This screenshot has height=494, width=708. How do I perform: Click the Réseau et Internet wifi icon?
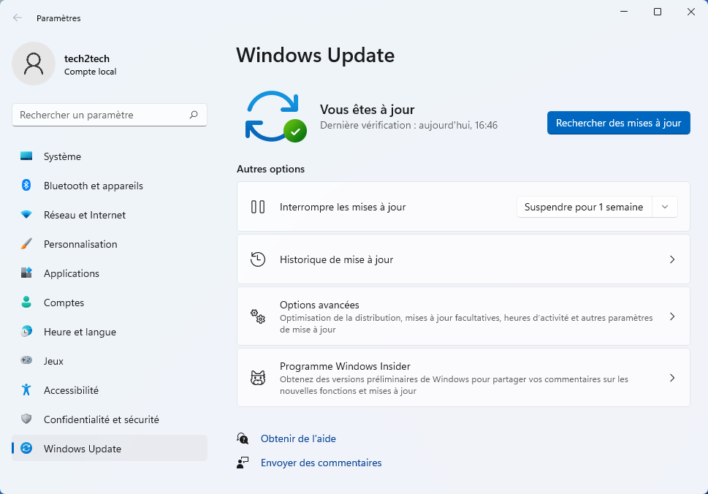[26, 215]
